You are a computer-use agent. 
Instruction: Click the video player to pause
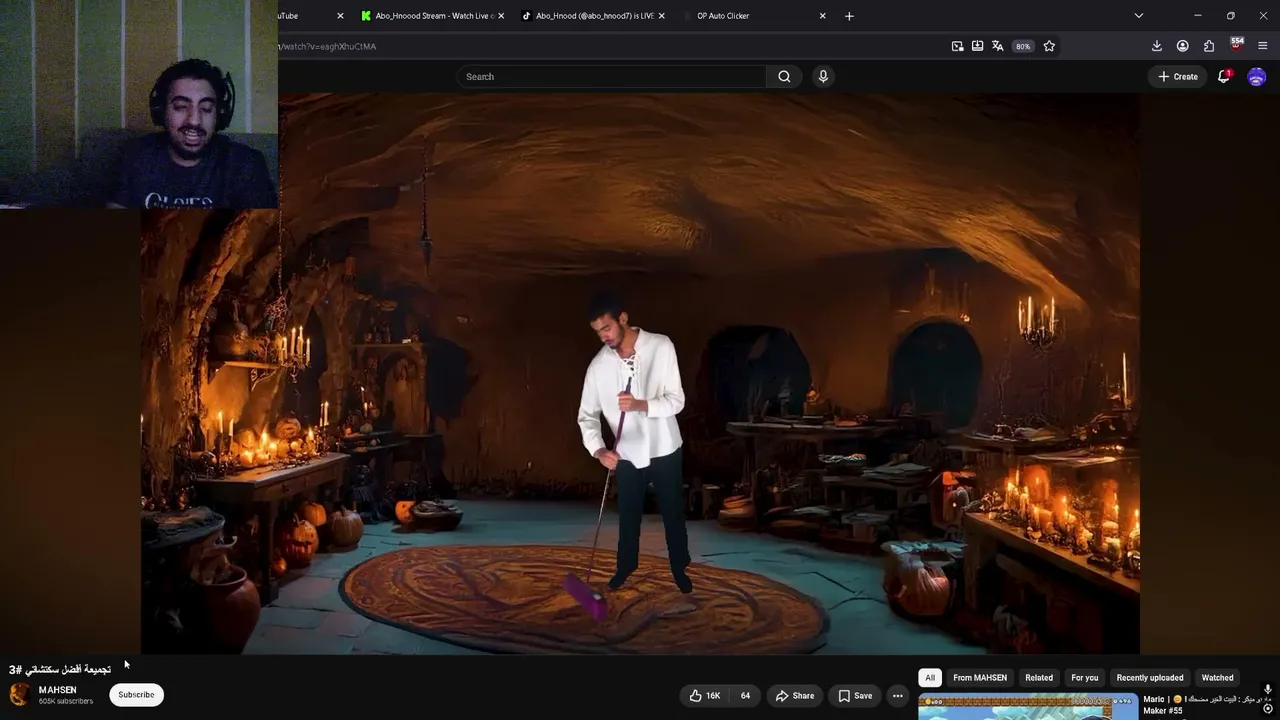[x=640, y=374]
